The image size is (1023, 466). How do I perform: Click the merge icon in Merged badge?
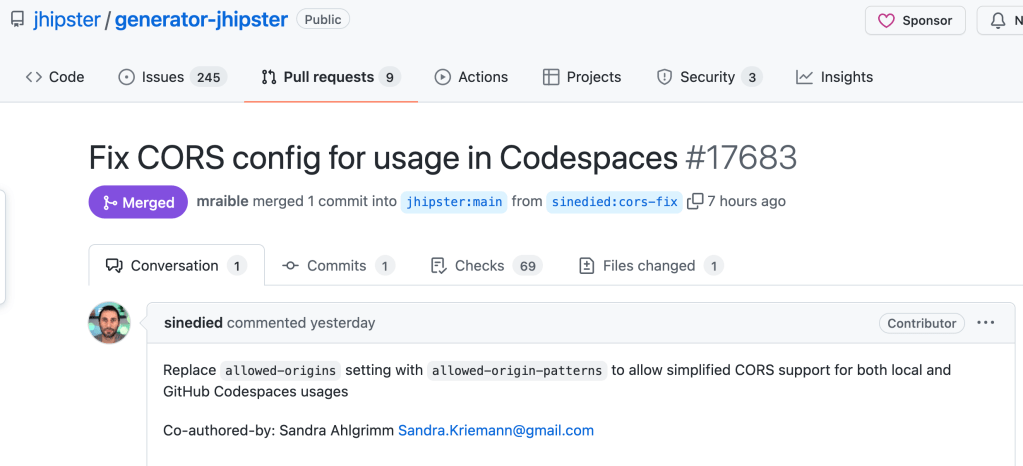point(110,203)
